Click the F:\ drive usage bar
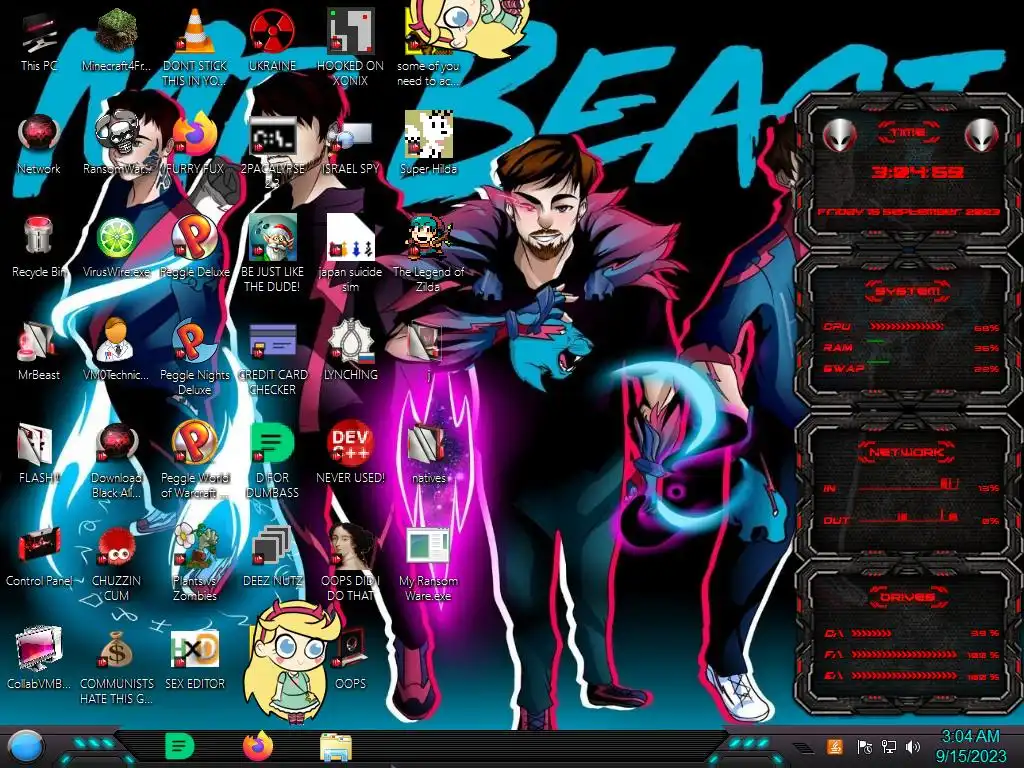The image size is (1024, 768). click(904, 654)
